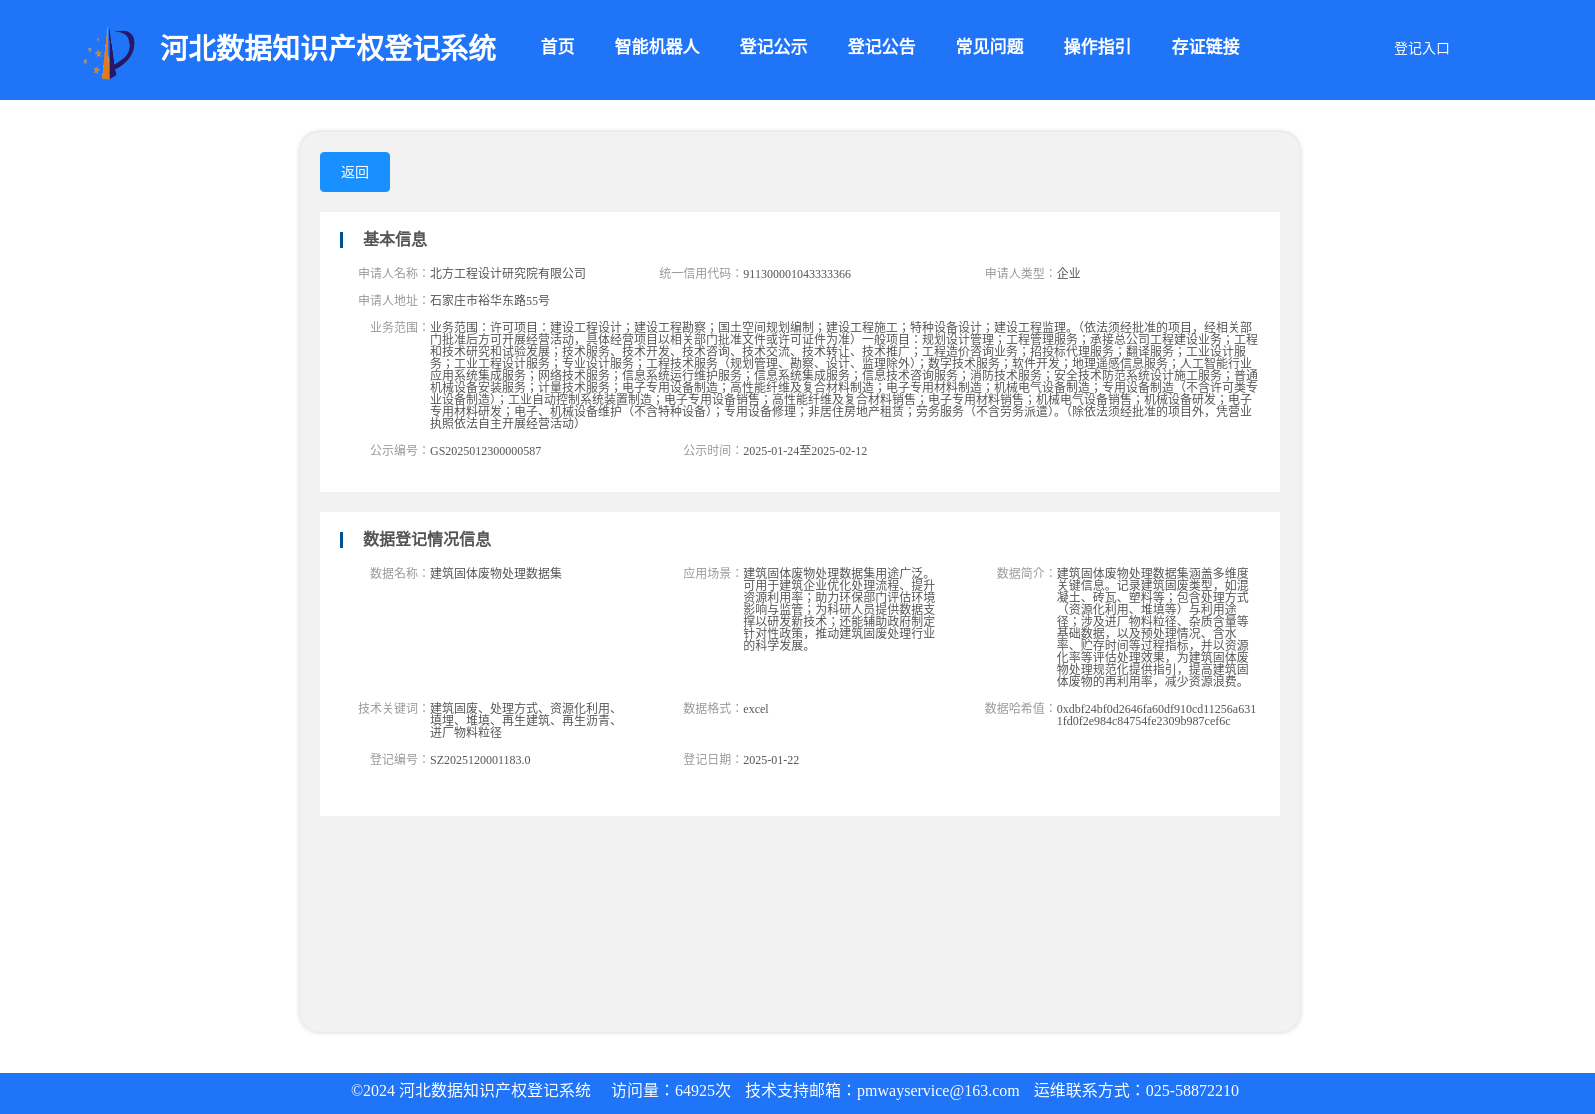Click the 应用场景 description paragraph
Viewport: 1595px width, 1114px height.
click(x=840, y=609)
